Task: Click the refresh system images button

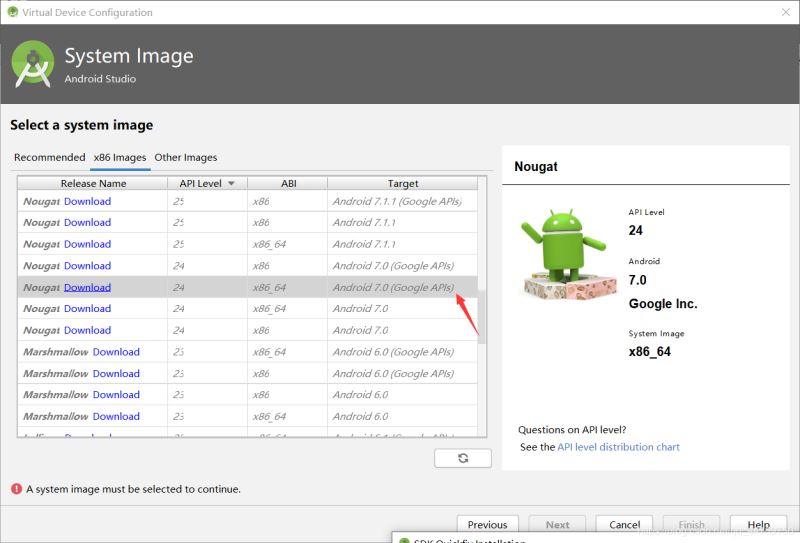Action: click(463, 458)
